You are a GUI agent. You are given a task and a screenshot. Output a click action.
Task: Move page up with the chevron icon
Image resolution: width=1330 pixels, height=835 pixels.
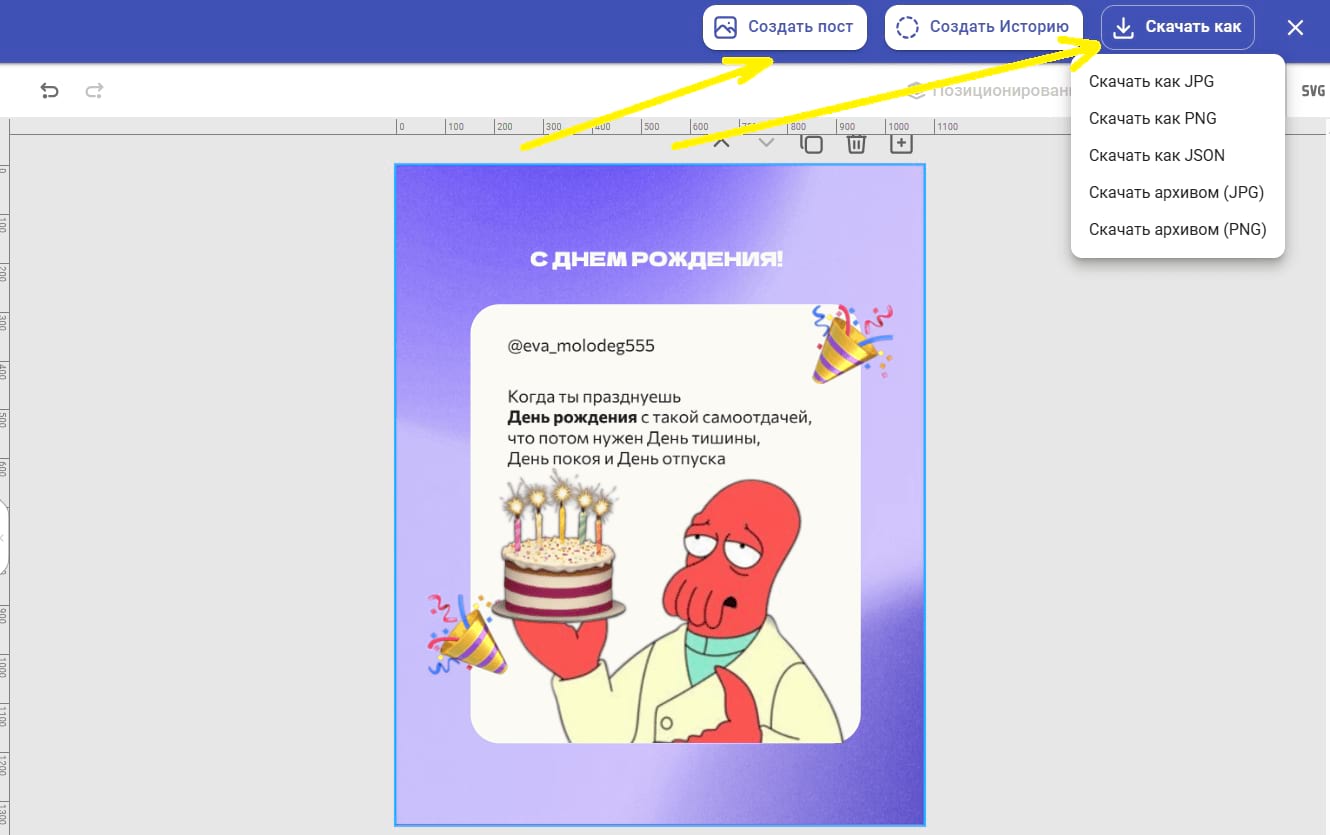click(x=721, y=143)
